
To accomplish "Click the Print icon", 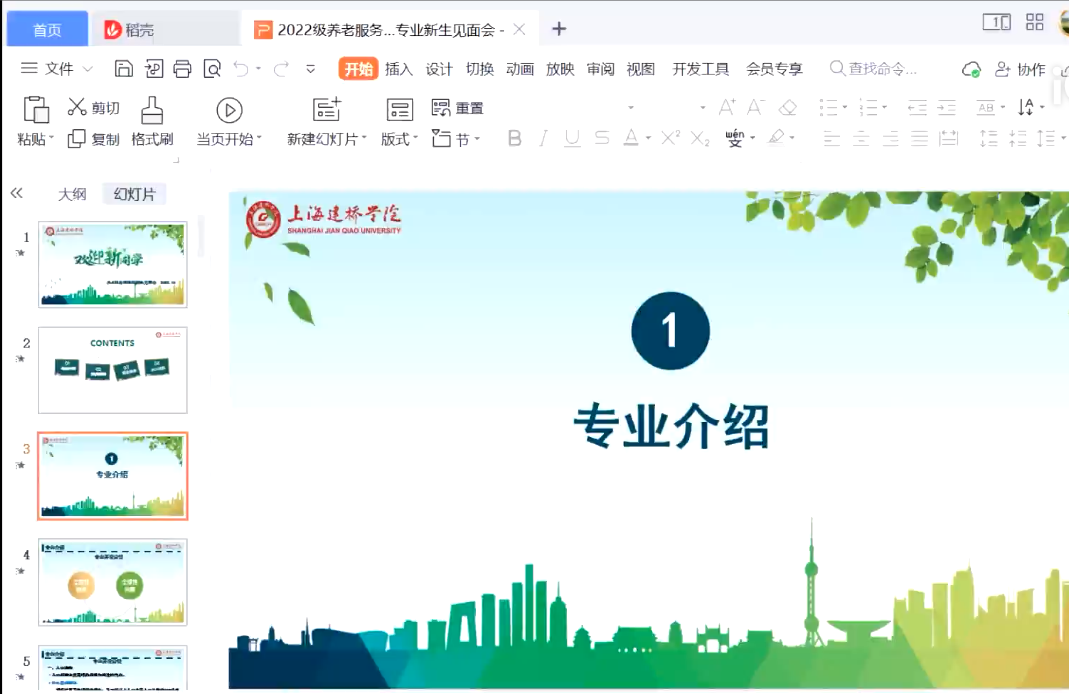I will coord(182,69).
